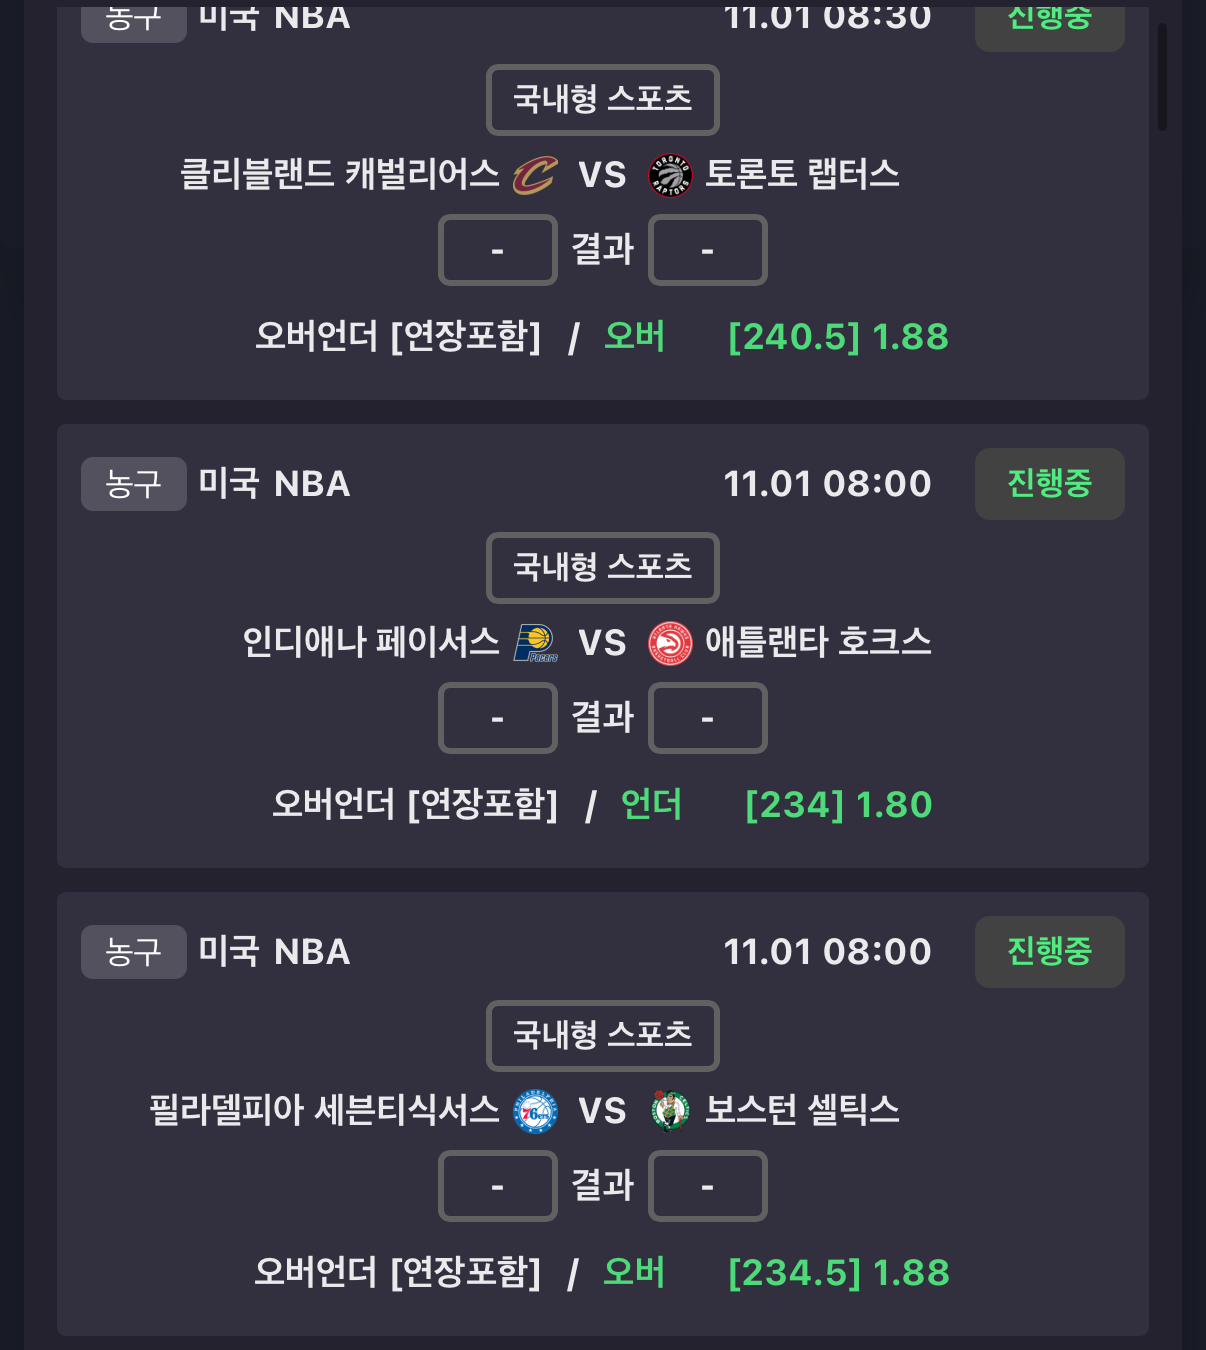Click the [234] 1.80 under odds
1206x1350 pixels.
(x=838, y=805)
